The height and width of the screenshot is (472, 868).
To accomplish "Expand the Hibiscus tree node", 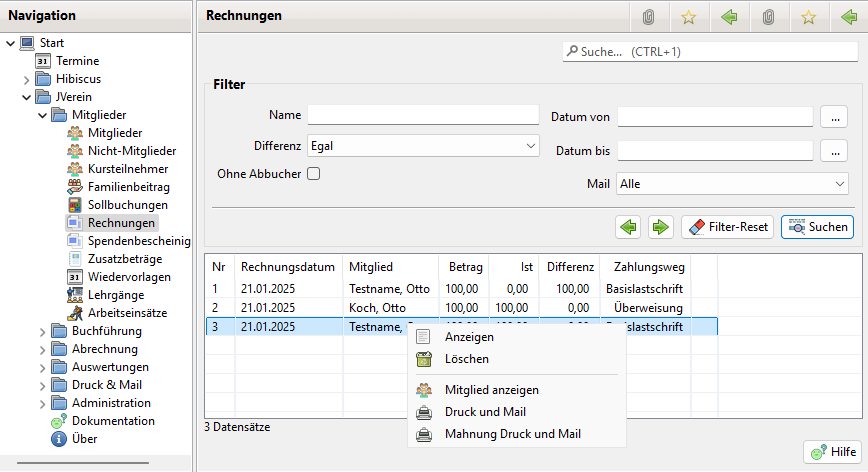I will 27,79.
